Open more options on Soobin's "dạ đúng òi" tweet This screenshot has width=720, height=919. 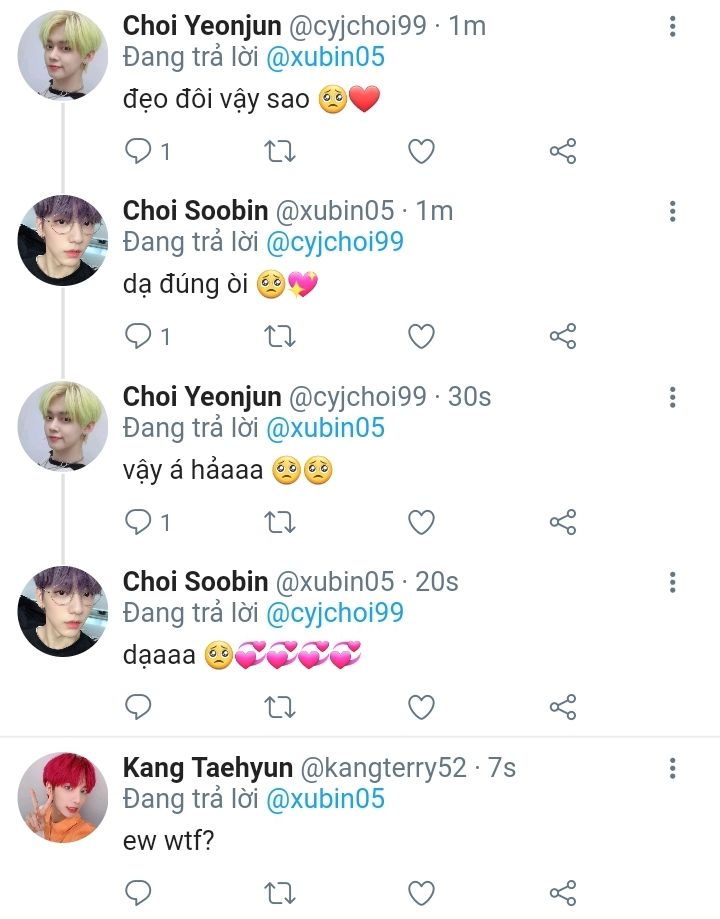673,211
